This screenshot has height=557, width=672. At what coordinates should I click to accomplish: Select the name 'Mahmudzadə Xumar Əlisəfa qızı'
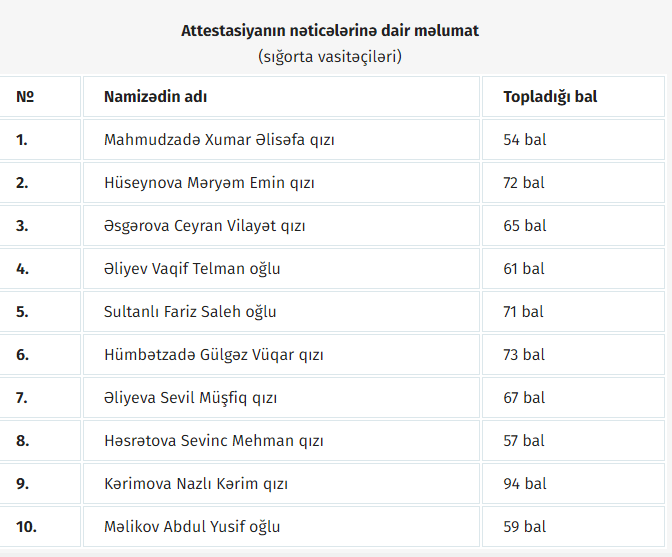coord(219,140)
